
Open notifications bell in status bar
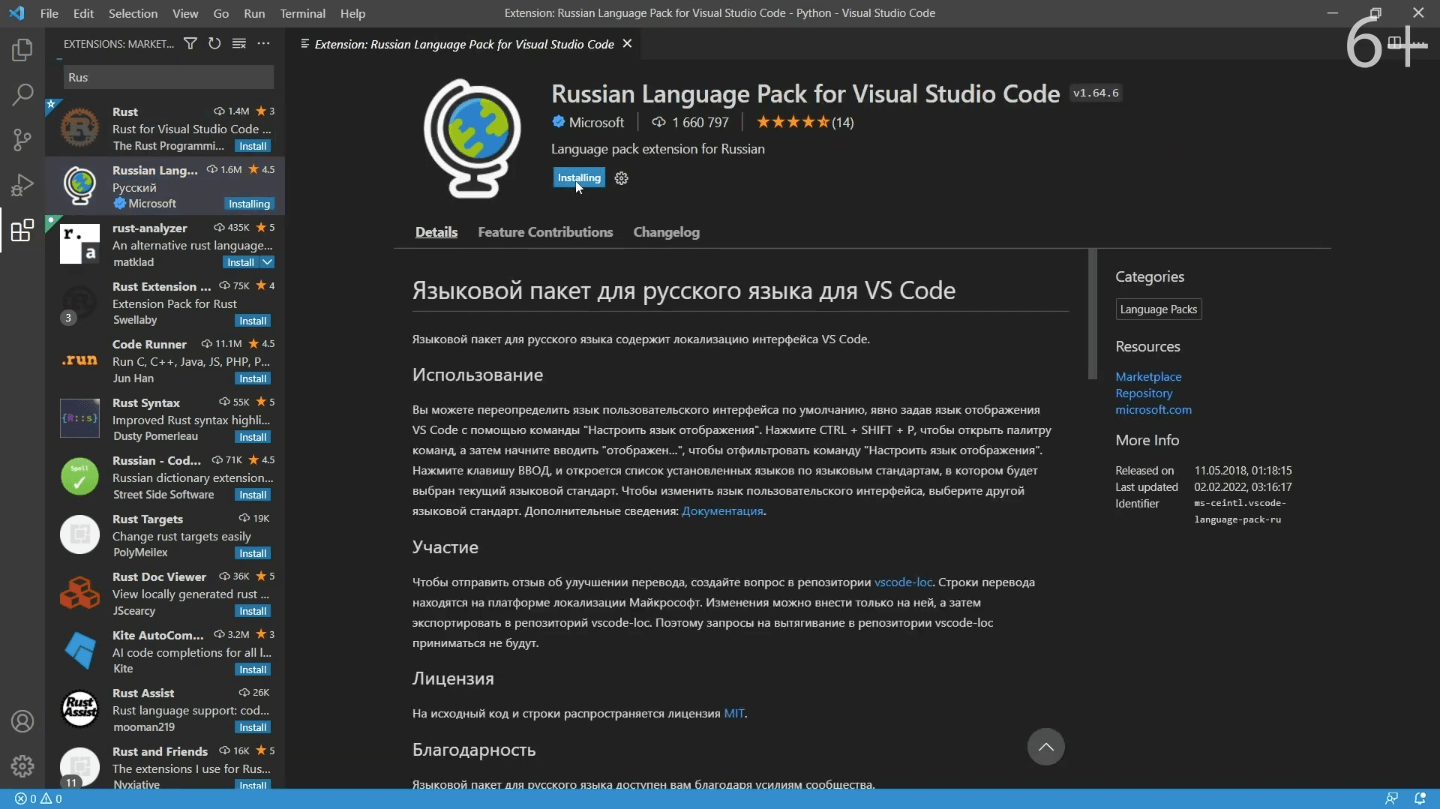click(x=1420, y=799)
